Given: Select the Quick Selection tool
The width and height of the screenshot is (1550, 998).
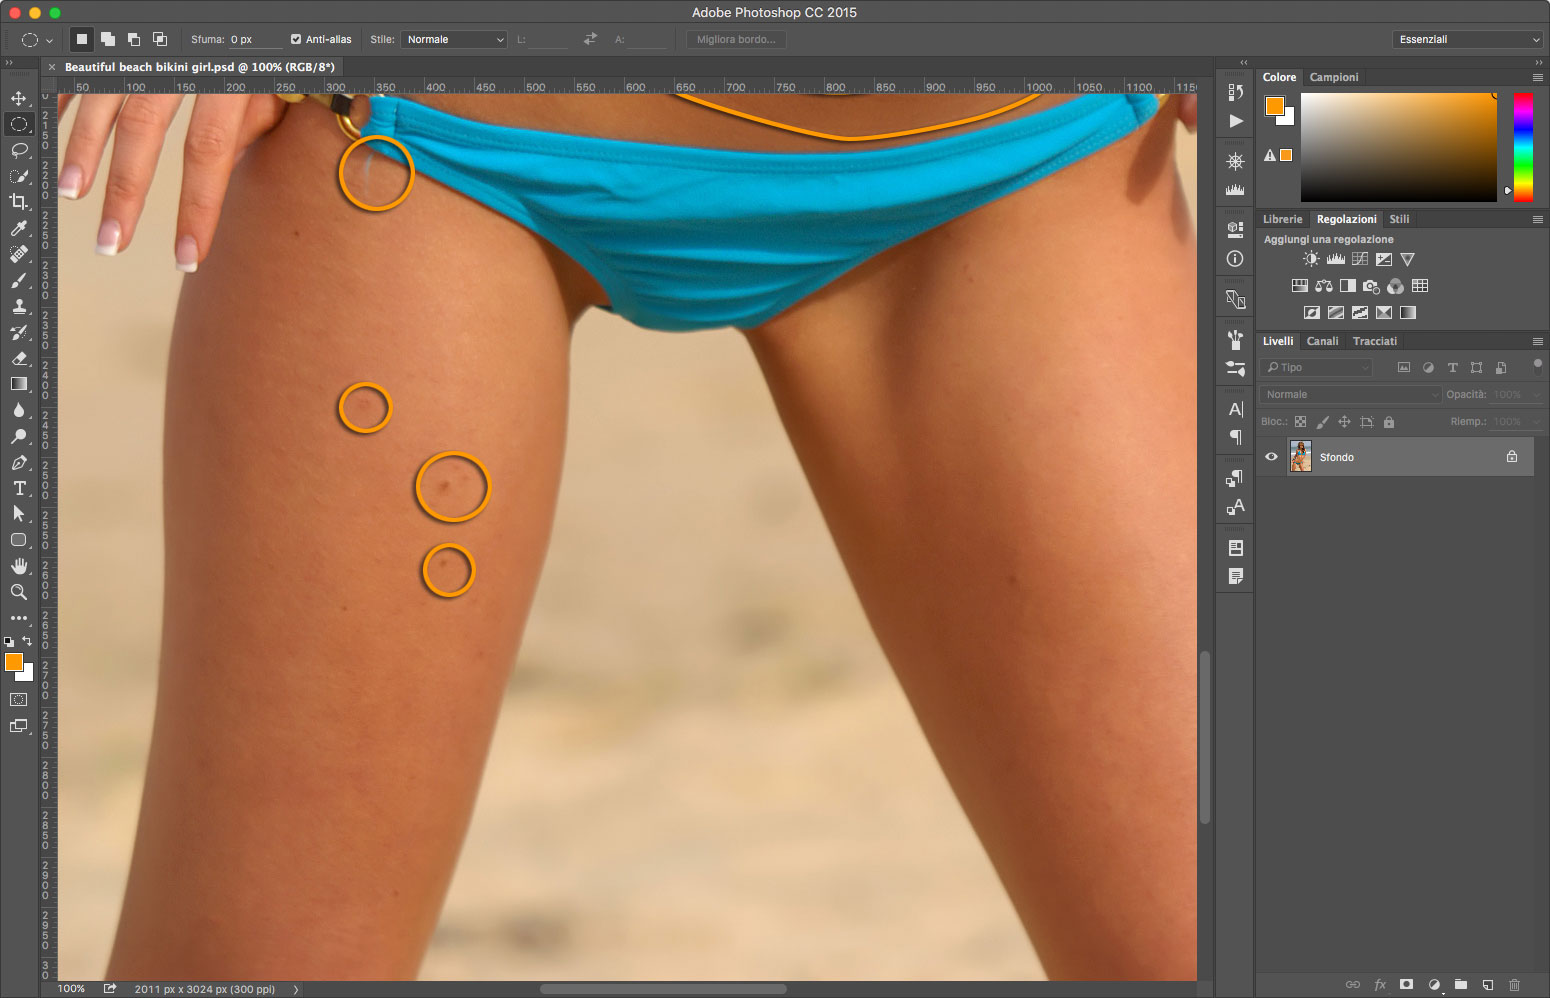Looking at the screenshot, I should pos(19,176).
